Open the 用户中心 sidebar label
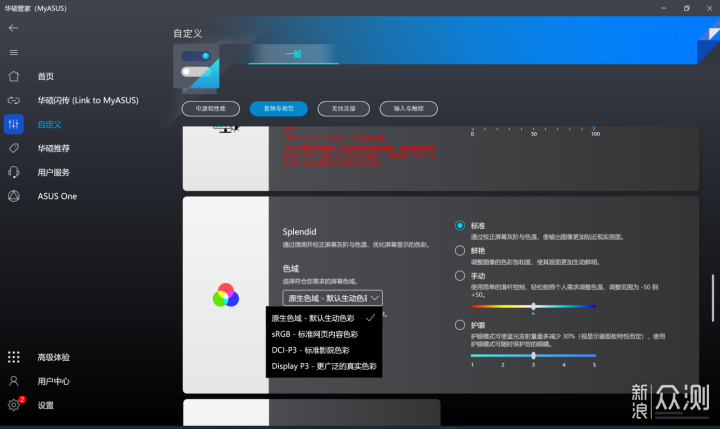The height and width of the screenshot is (429, 720). 53,381
